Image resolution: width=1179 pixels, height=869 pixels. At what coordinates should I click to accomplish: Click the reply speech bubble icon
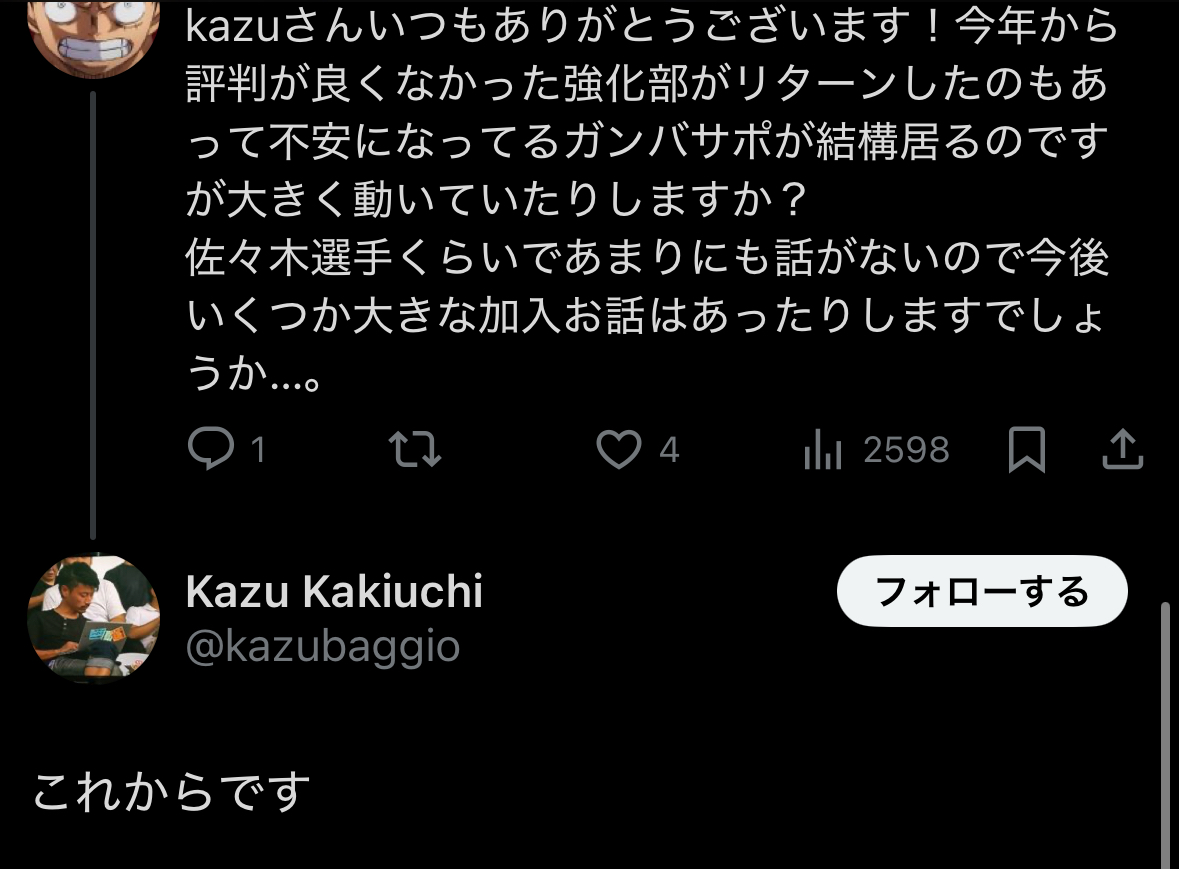[x=211, y=449]
